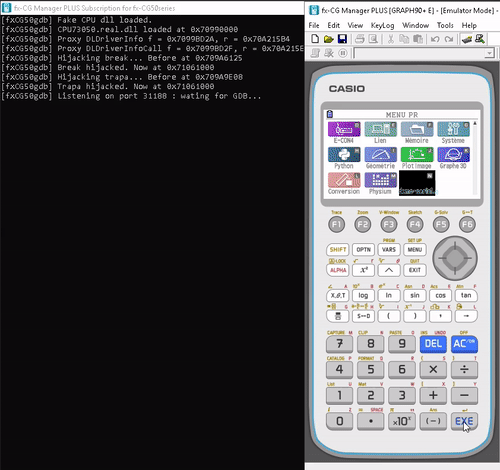Tap the ×10ˣ exponent key
This screenshot has height=470, width=500.
click(x=402, y=421)
